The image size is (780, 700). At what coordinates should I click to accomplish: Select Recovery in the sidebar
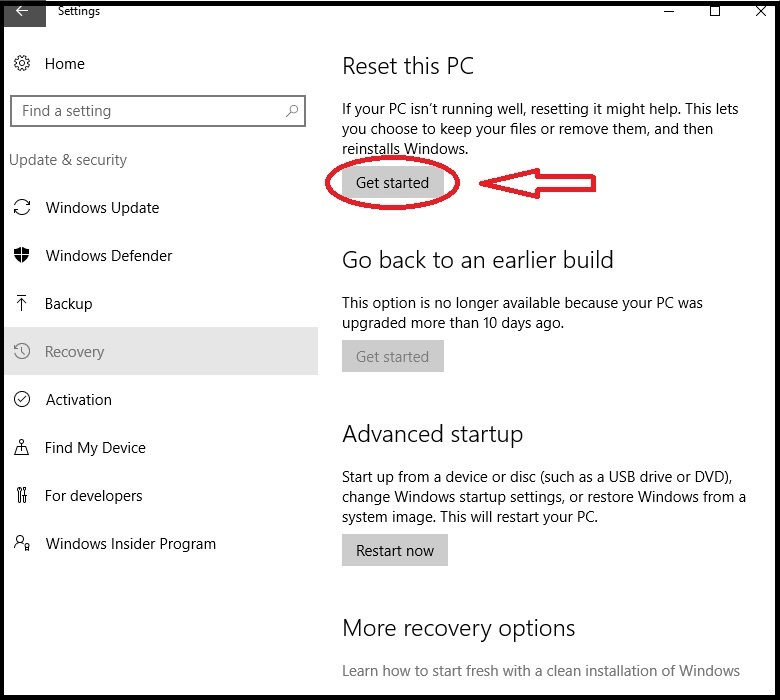pos(75,352)
